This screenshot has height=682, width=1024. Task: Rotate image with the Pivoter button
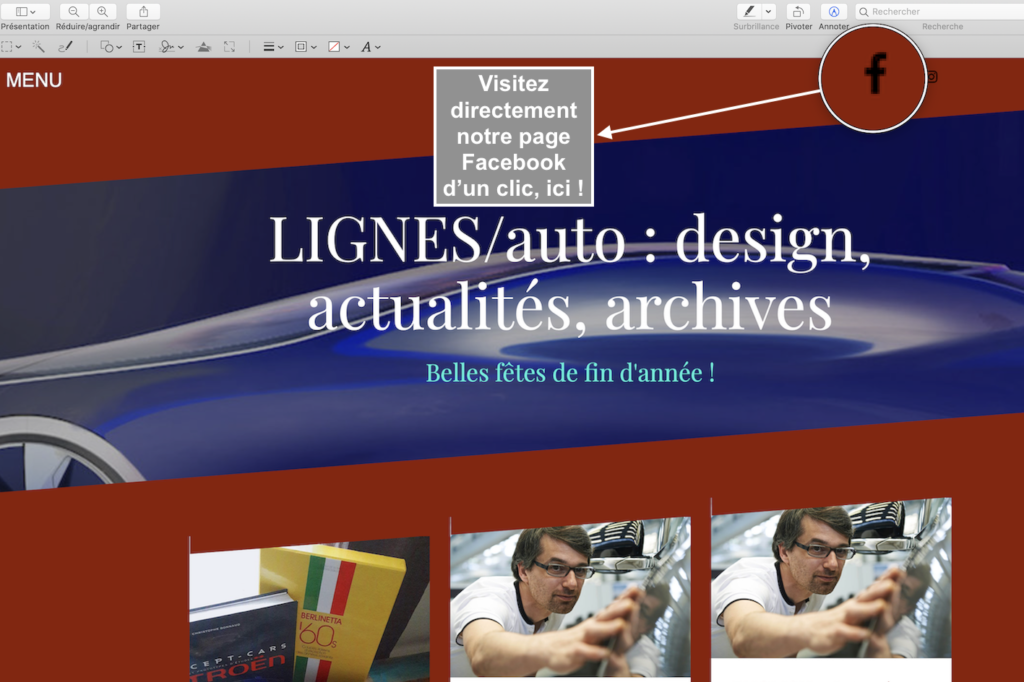(x=798, y=11)
